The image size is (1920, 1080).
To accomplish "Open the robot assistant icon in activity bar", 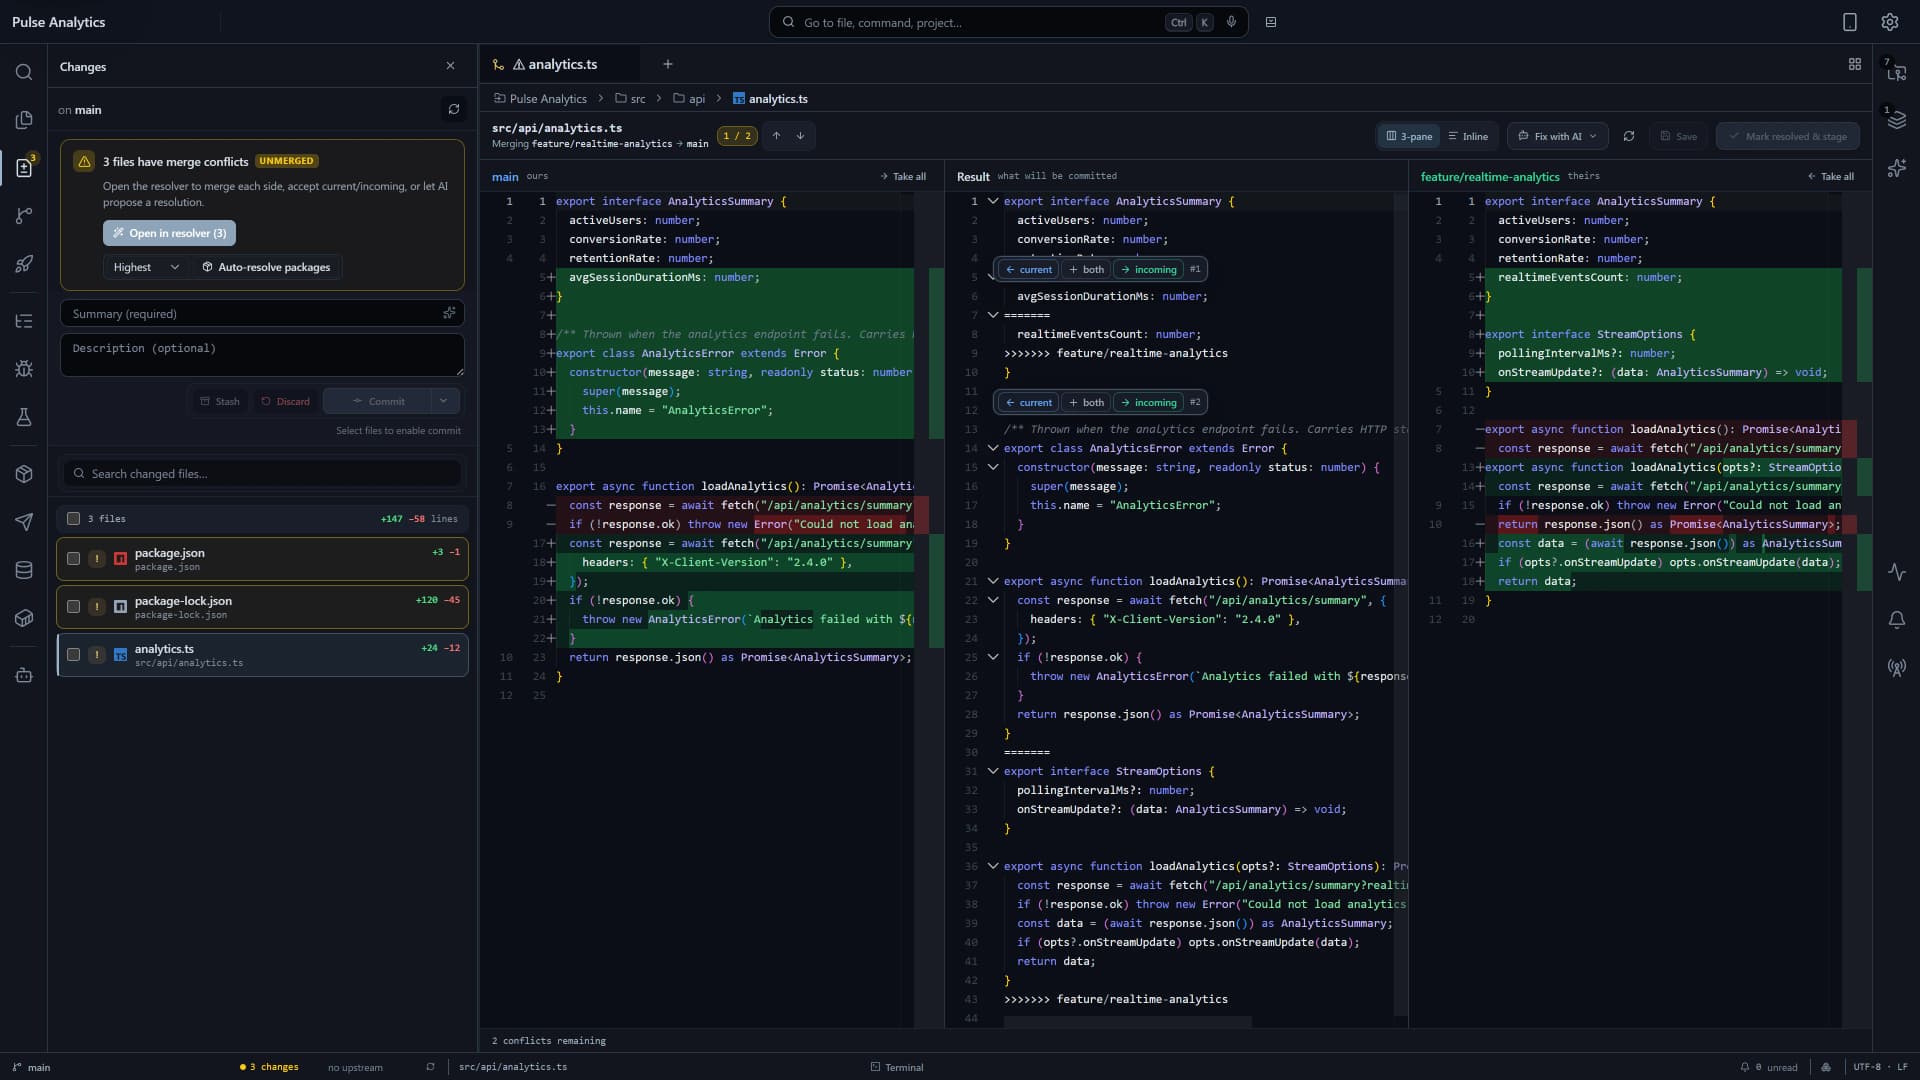I will (24, 675).
